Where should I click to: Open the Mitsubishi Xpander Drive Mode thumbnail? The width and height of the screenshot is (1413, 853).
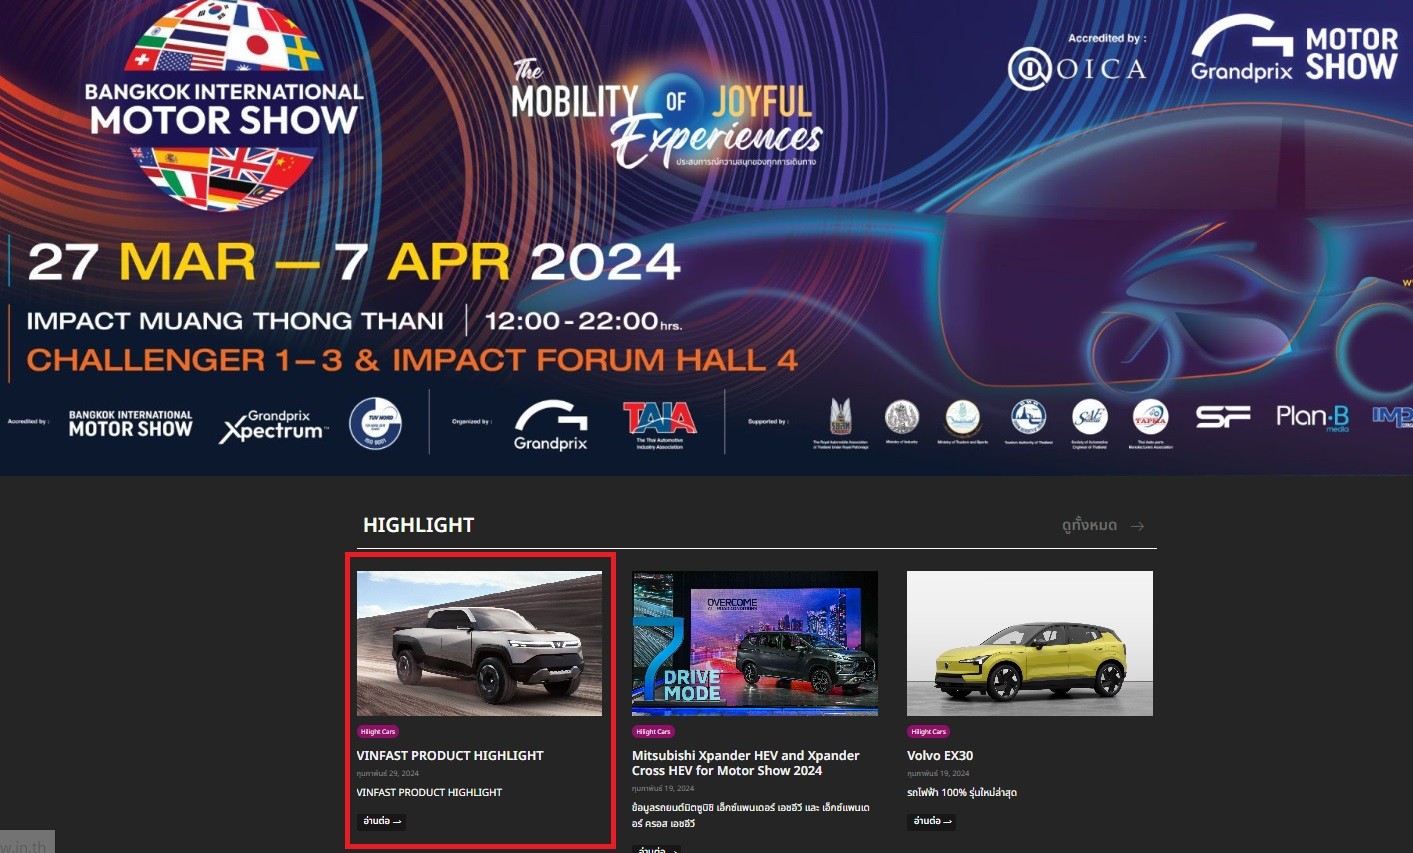click(x=754, y=643)
